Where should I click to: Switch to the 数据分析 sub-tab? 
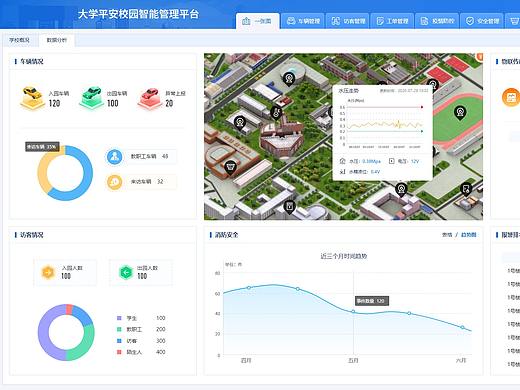(57, 40)
